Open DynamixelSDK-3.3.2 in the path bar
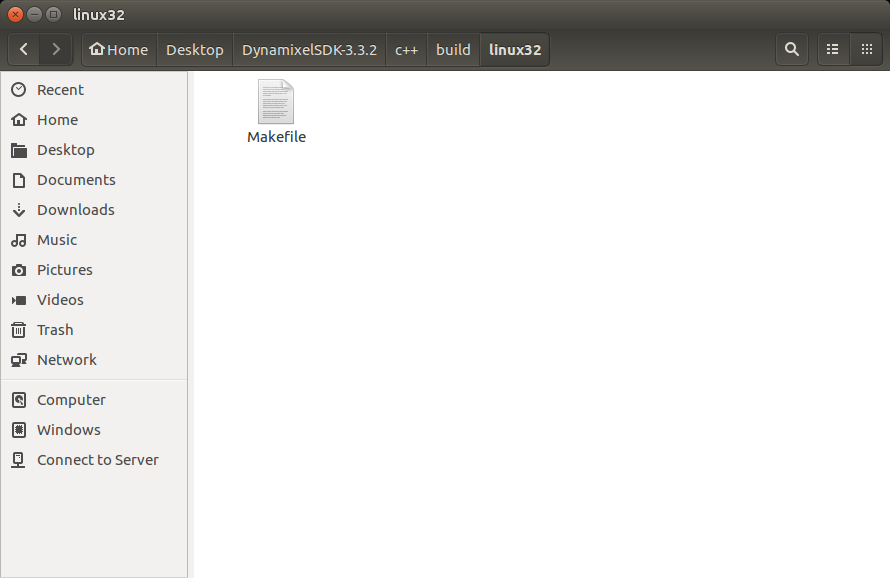This screenshot has width=890, height=578. [x=309, y=49]
